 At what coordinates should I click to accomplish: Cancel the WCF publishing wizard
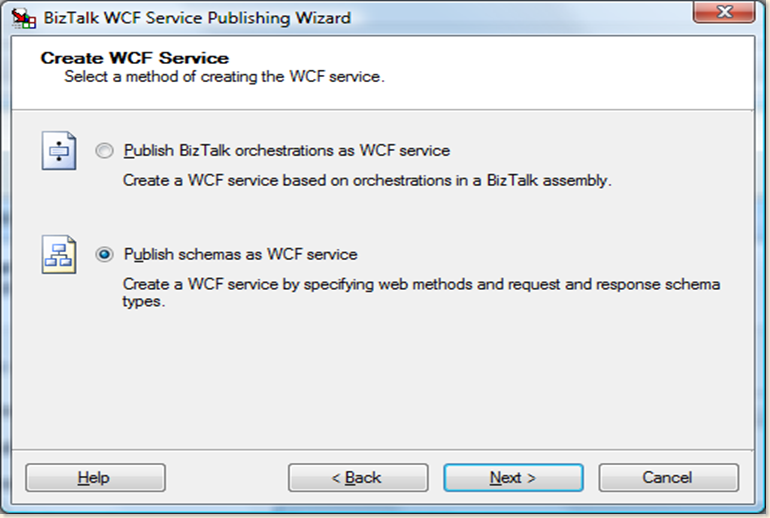click(668, 478)
